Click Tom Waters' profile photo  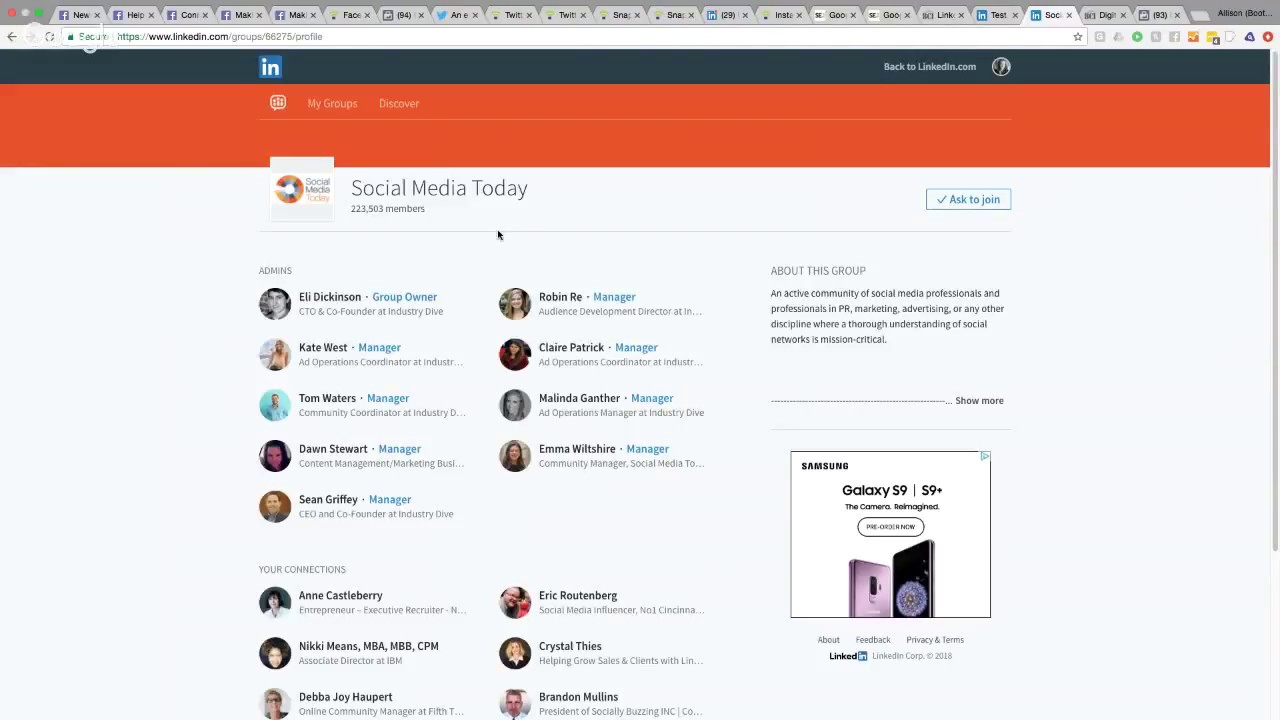pos(275,405)
